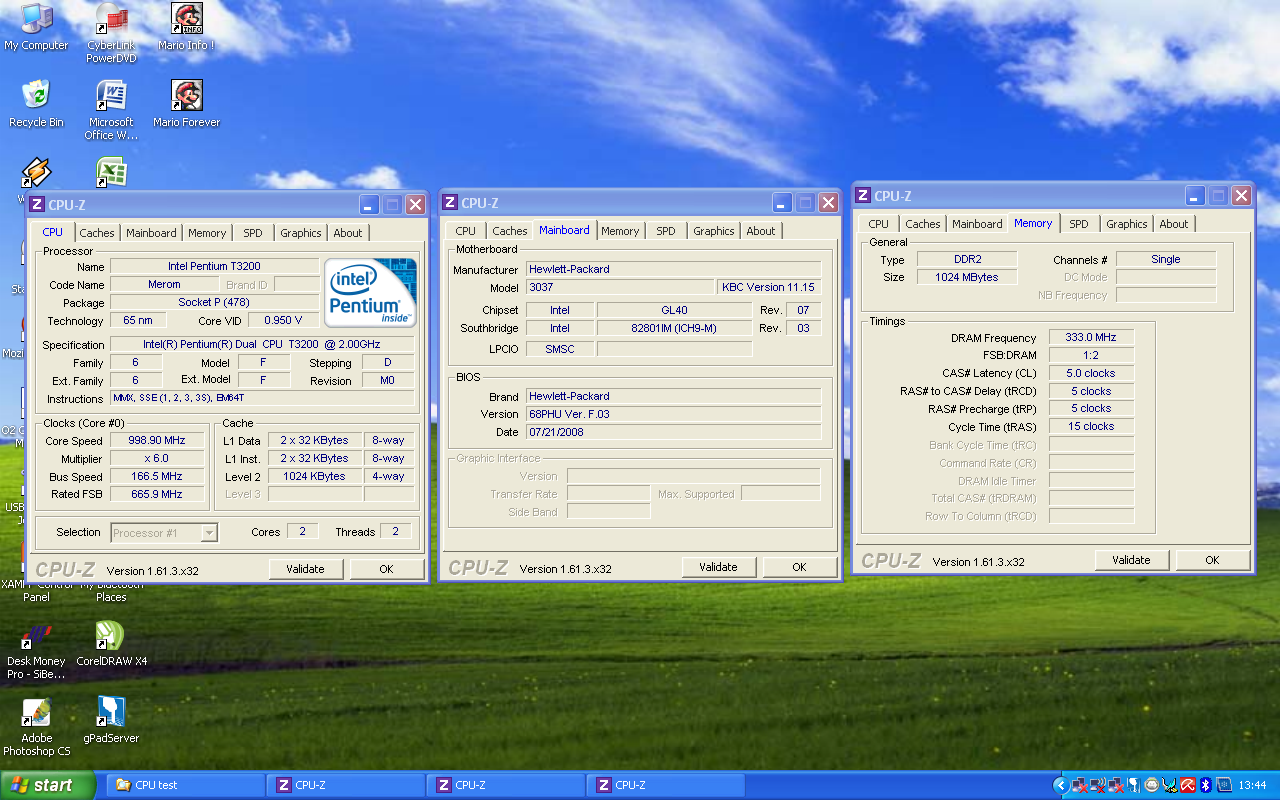Open SPD tab in CPU window

coord(253,233)
